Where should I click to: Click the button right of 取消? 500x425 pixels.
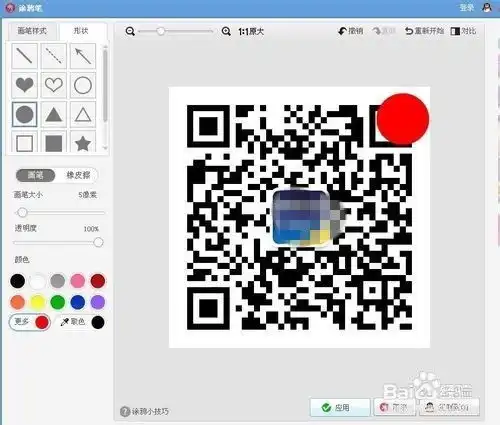tap(449, 407)
